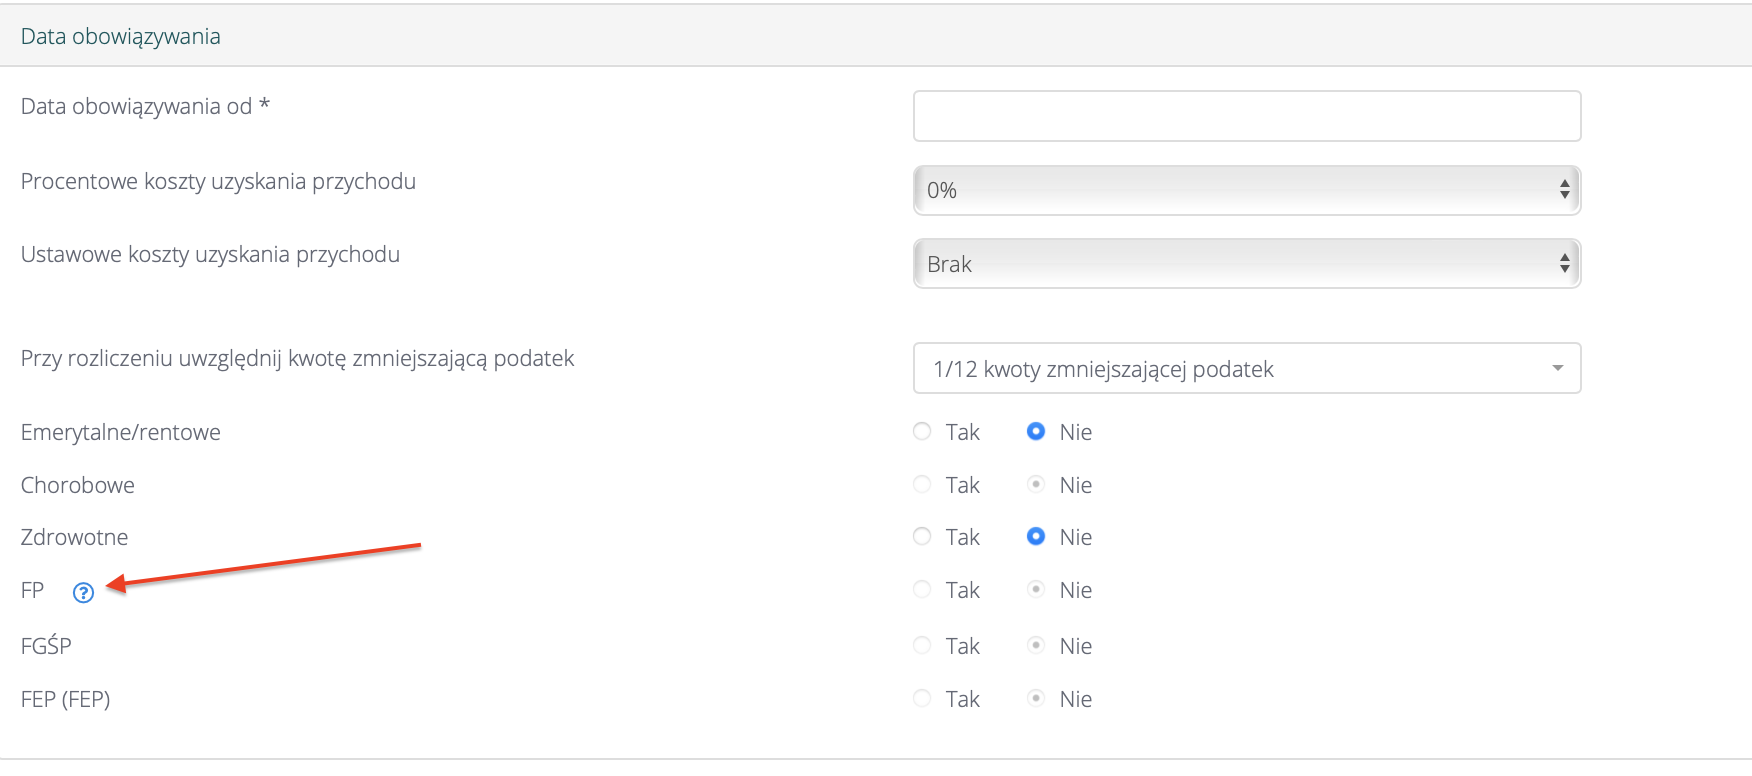
Task: Click the Zdrowotne row label
Action: point(74,538)
